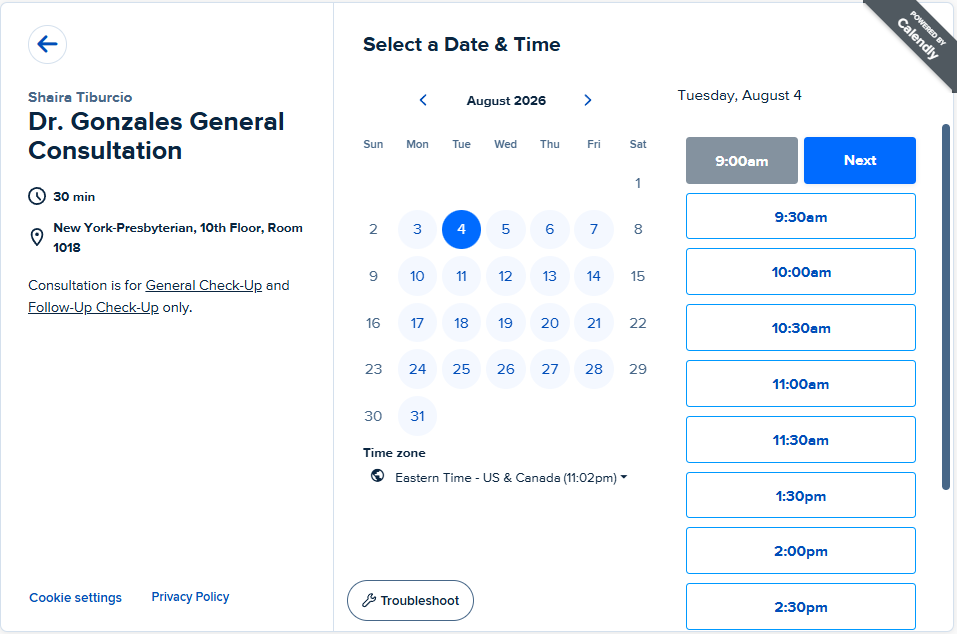Open the Privacy Policy link
The image size is (957, 634).
(x=190, y=597)
